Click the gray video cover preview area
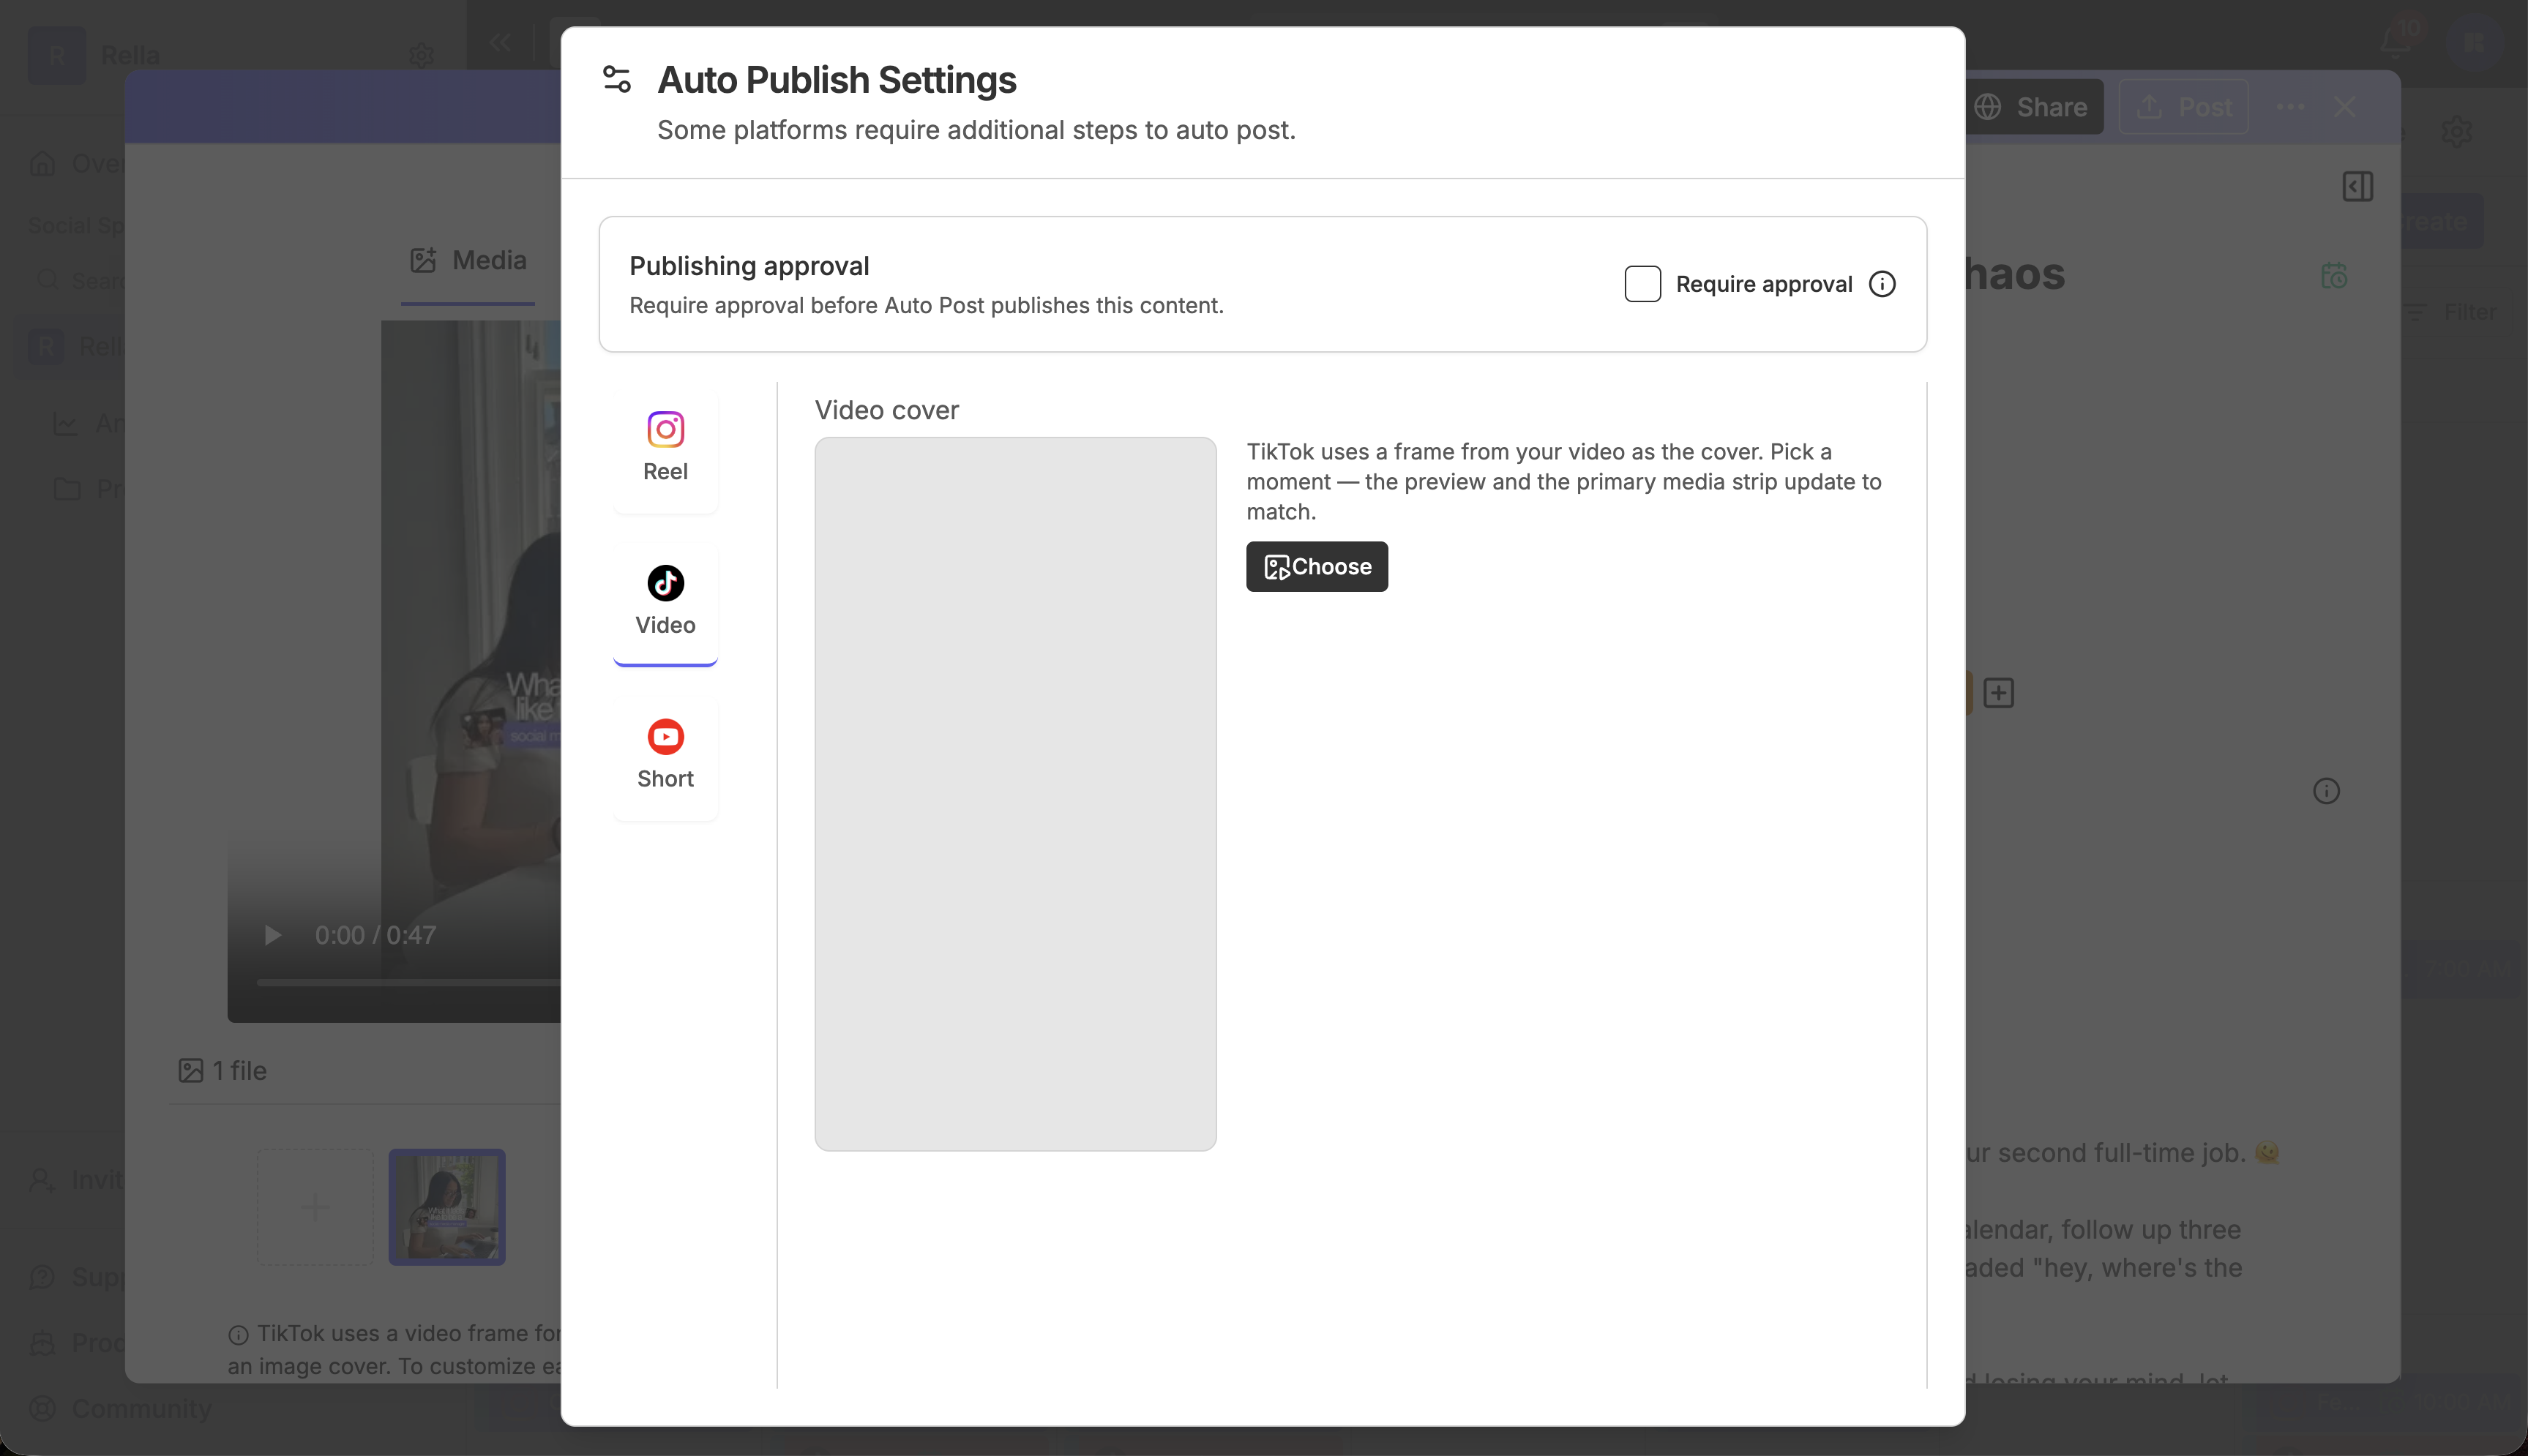2528x1456 pixels. point(1015,793)
